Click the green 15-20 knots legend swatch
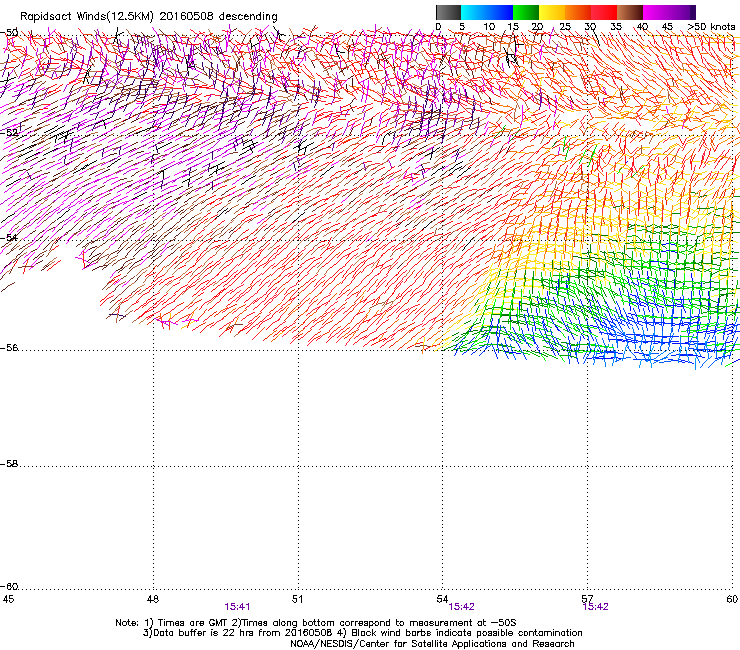The image size is (740, 650). click(x=526, y=12)
